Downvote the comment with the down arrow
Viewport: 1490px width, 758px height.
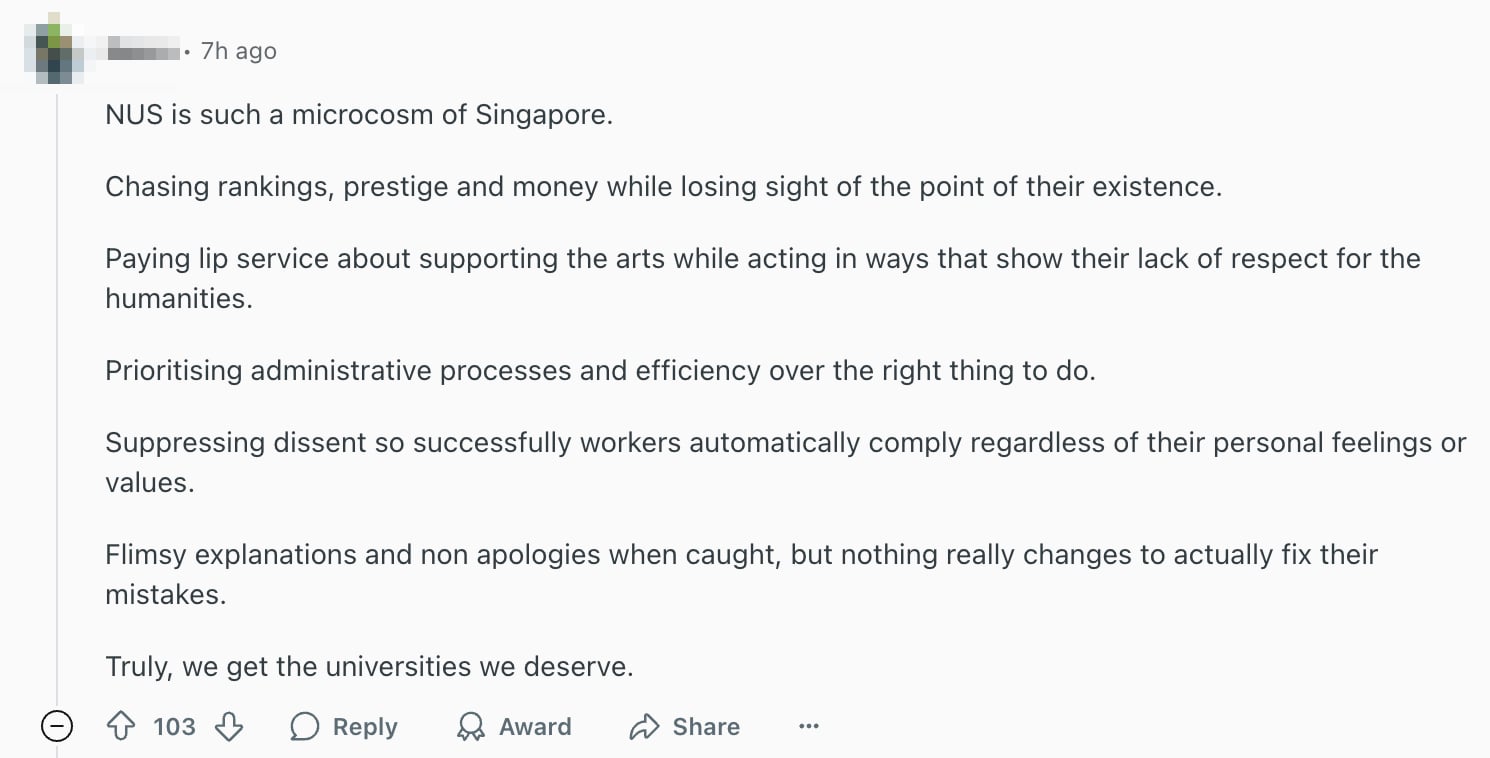click(x=229, y=727)
